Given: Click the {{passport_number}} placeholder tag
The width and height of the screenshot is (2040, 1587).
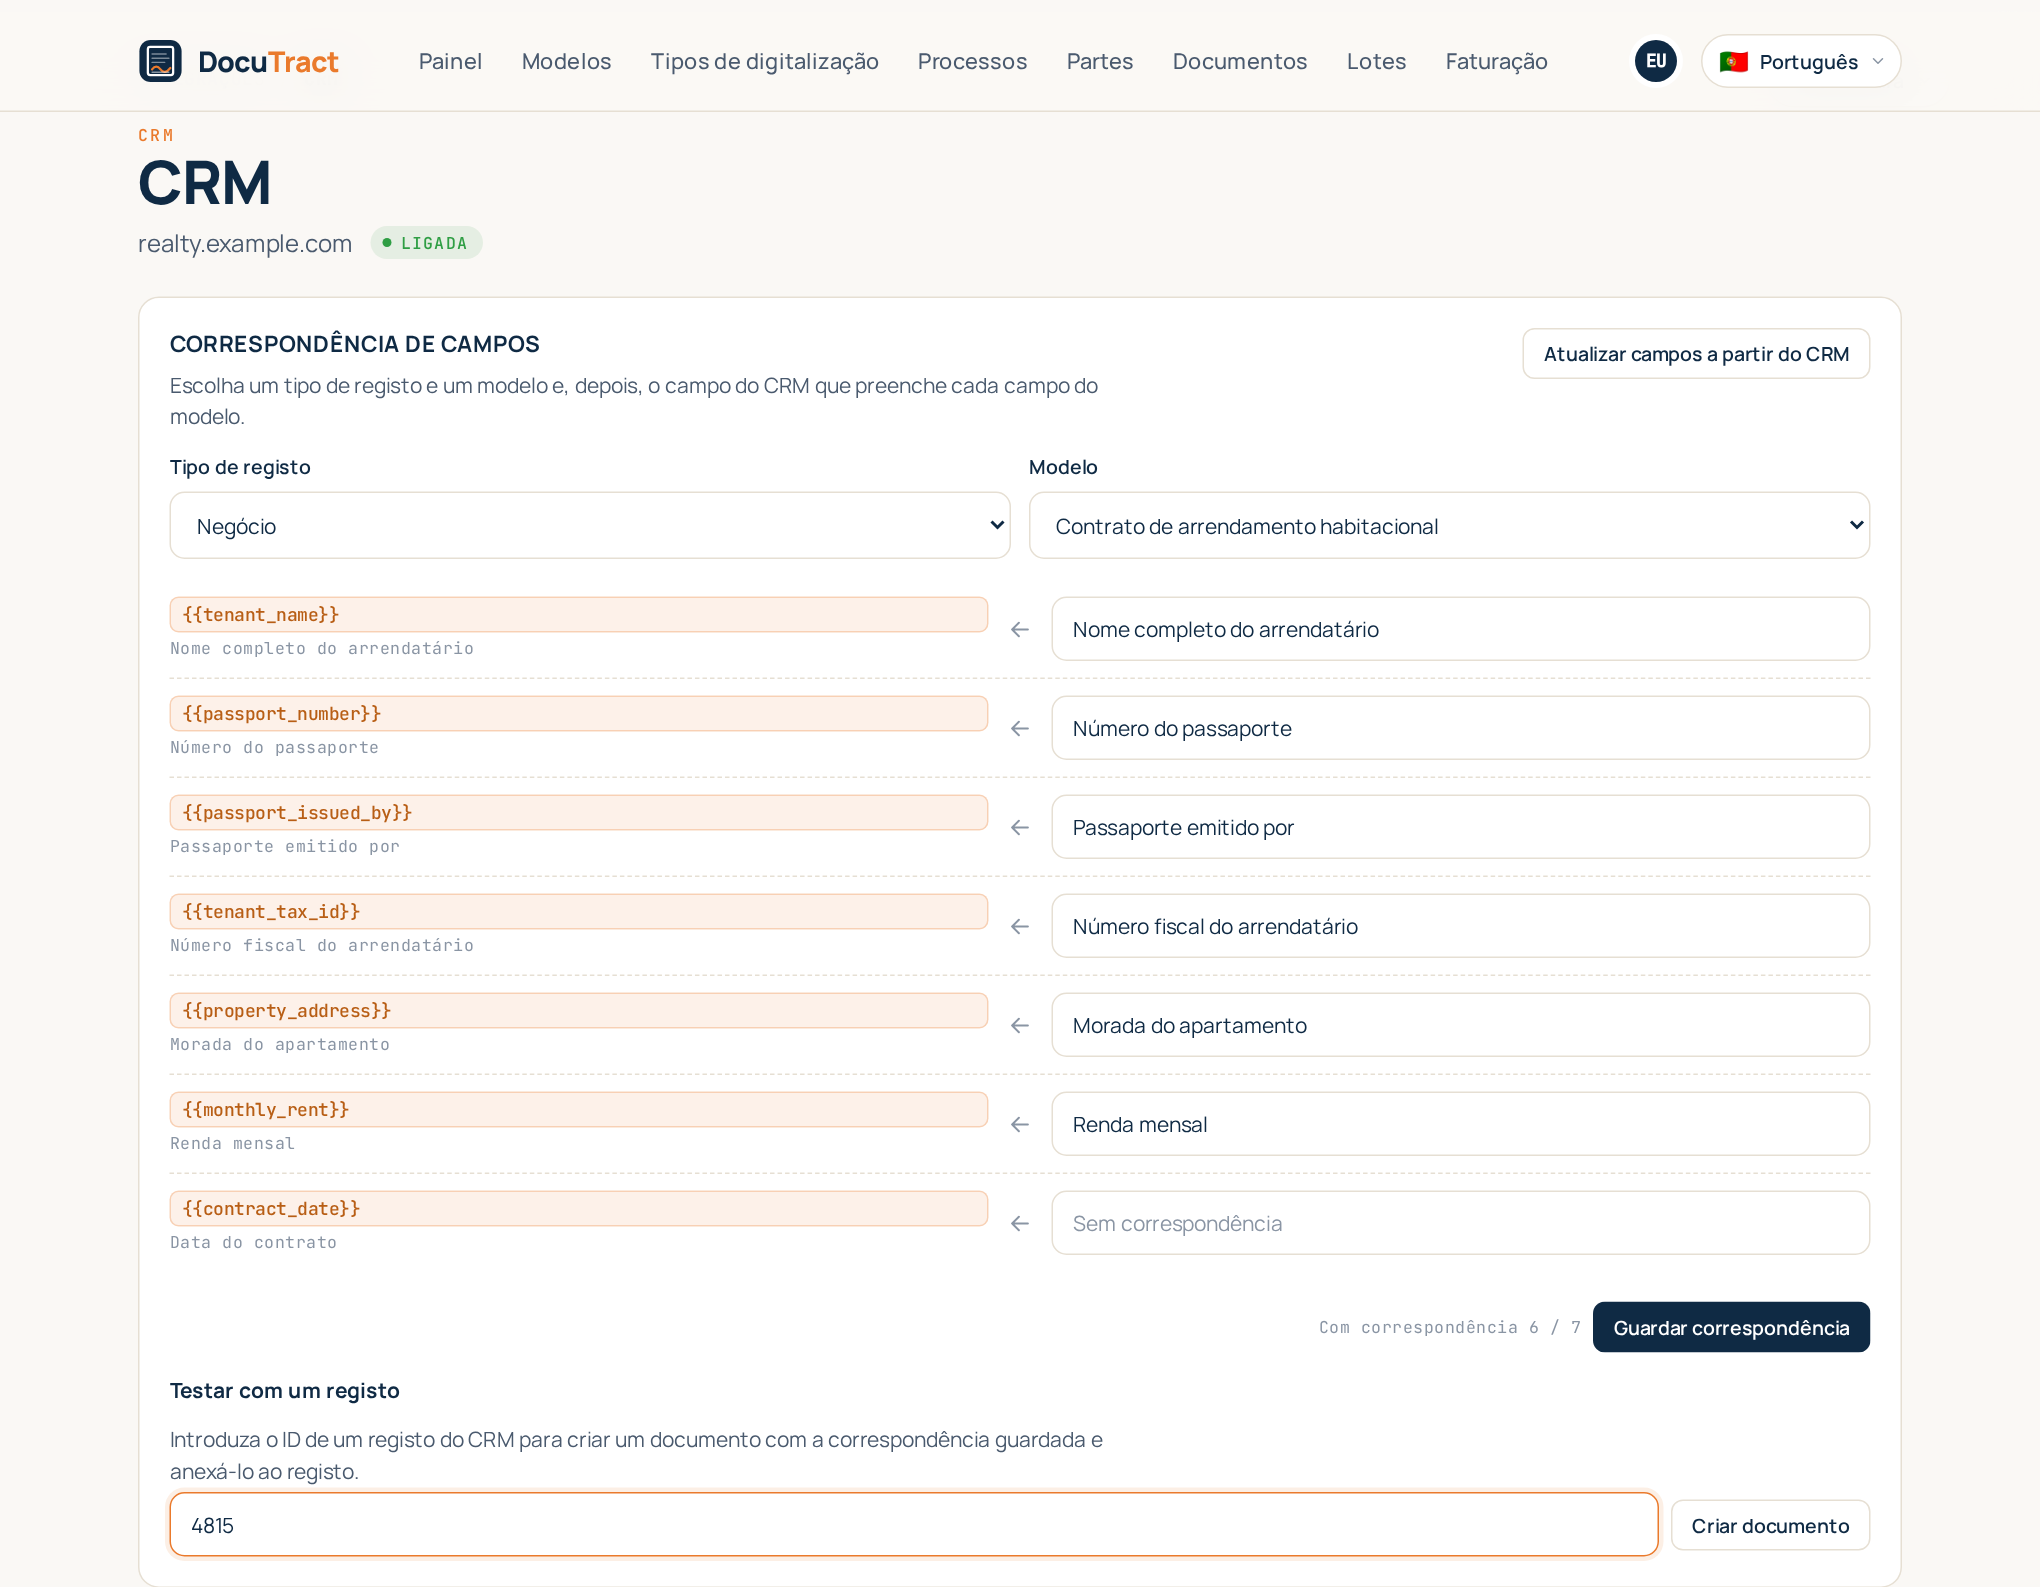Looking at the screenshot, I should tap(578, 713).
